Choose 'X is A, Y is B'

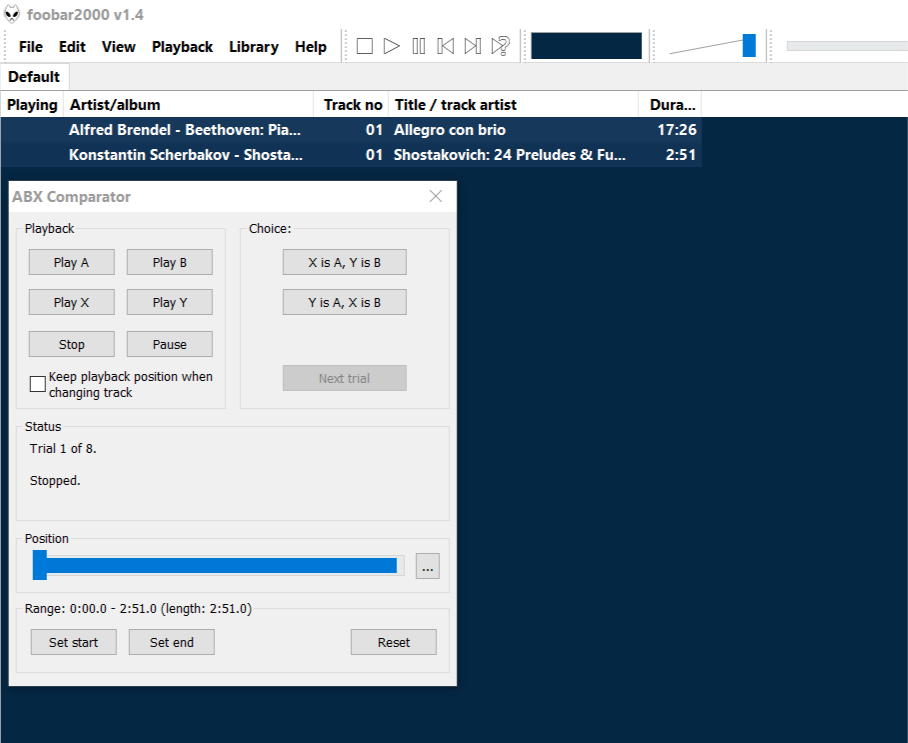tap(345, 262)
